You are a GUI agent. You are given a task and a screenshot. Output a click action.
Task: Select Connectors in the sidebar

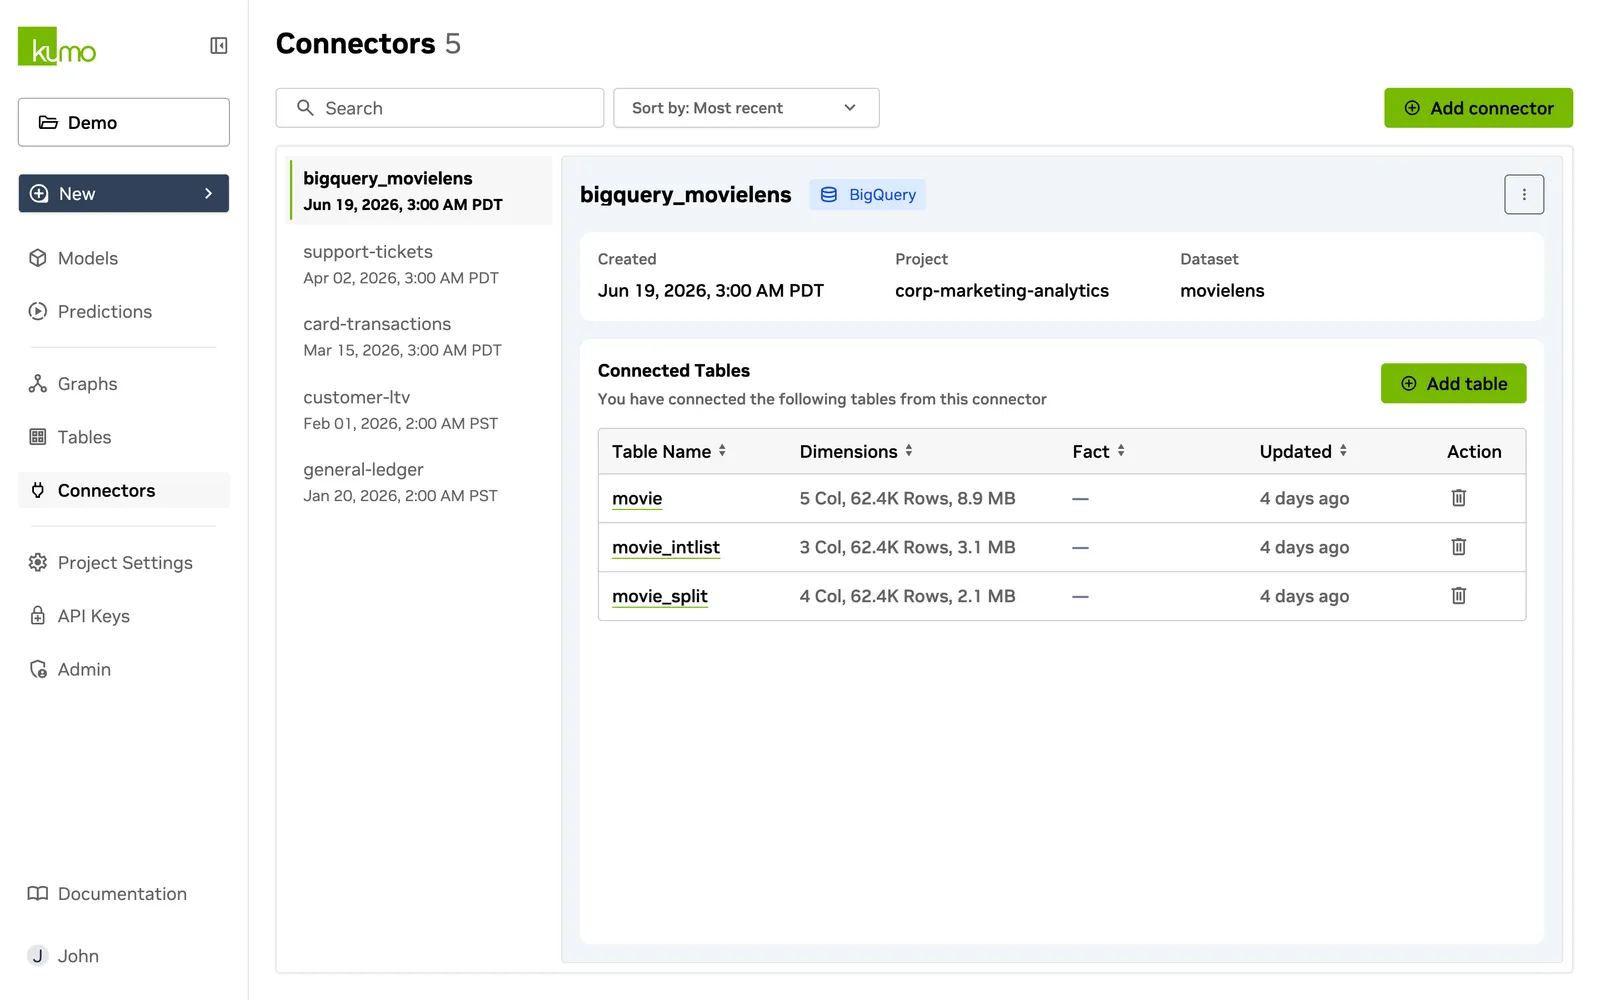(124, 490)
